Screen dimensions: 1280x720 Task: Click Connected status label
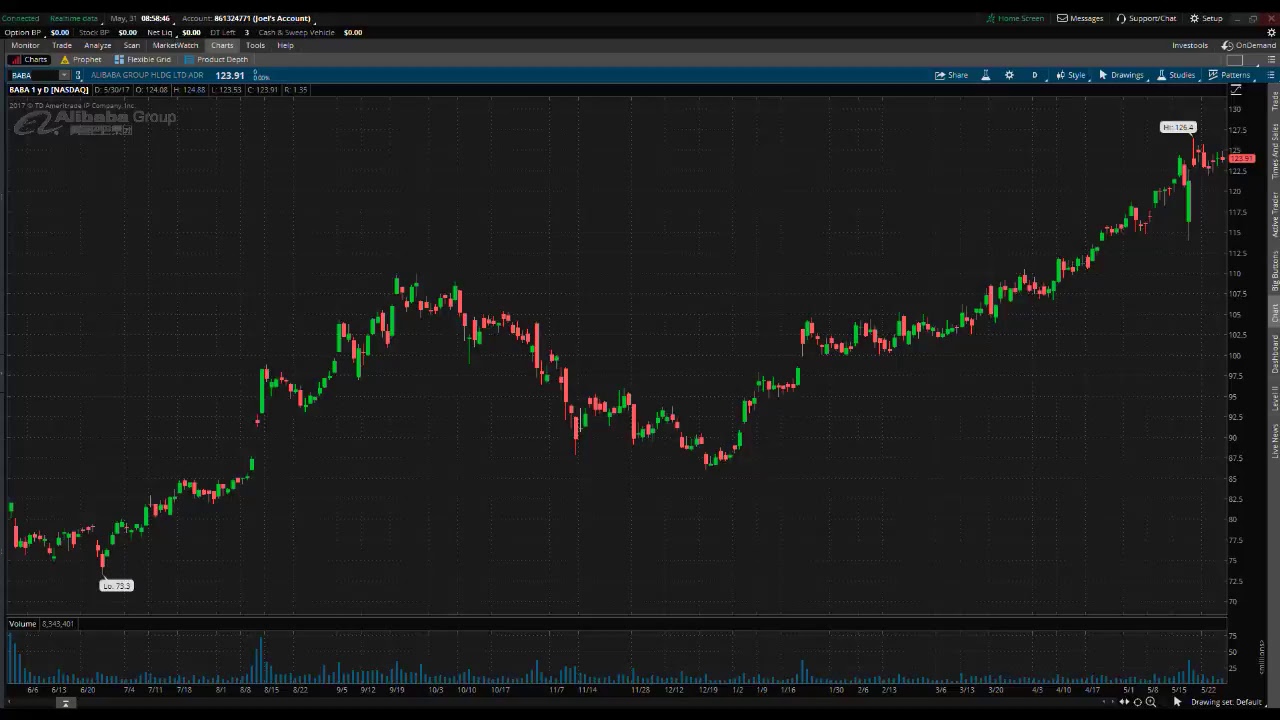pos(20,18)
